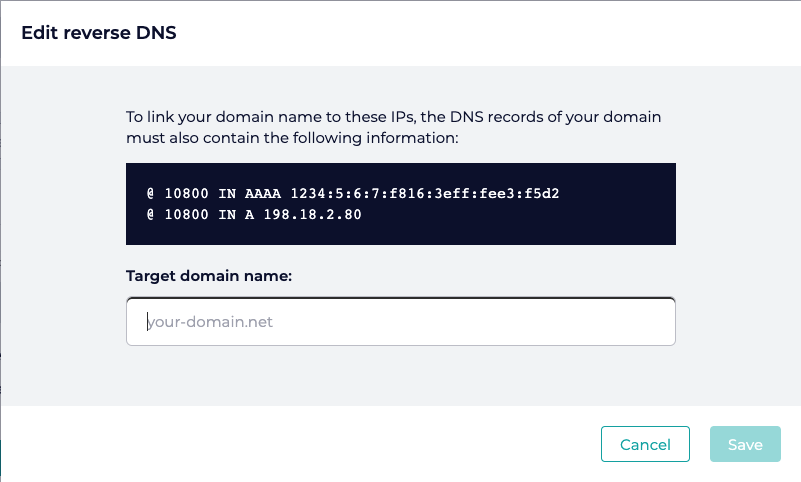Click empty space right of the A record line

[520, 213]
